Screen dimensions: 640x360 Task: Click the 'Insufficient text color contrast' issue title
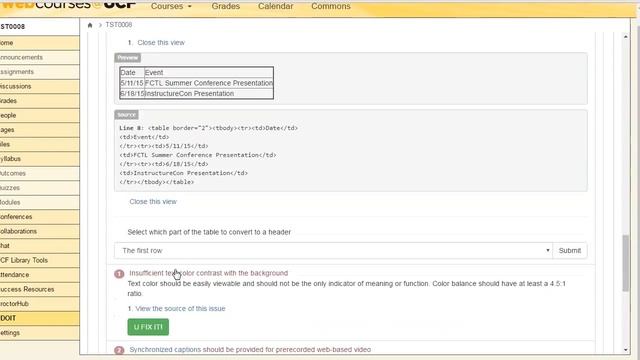tap(209, 273)
